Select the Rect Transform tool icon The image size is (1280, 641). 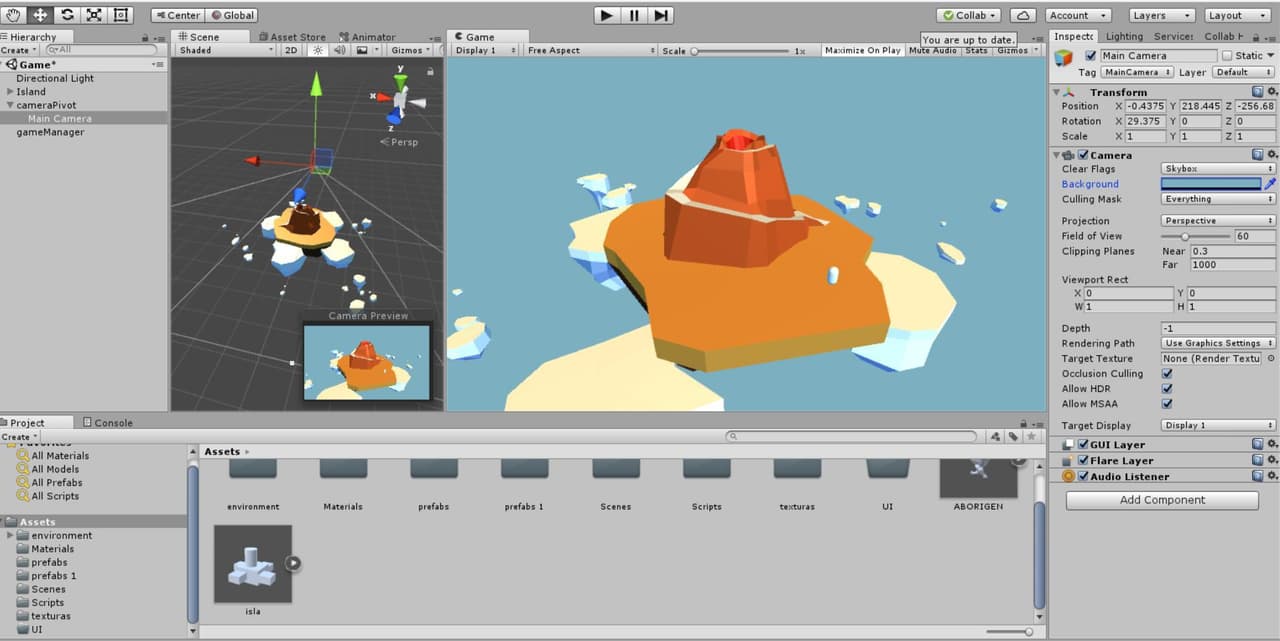click(x=121, y=15)
